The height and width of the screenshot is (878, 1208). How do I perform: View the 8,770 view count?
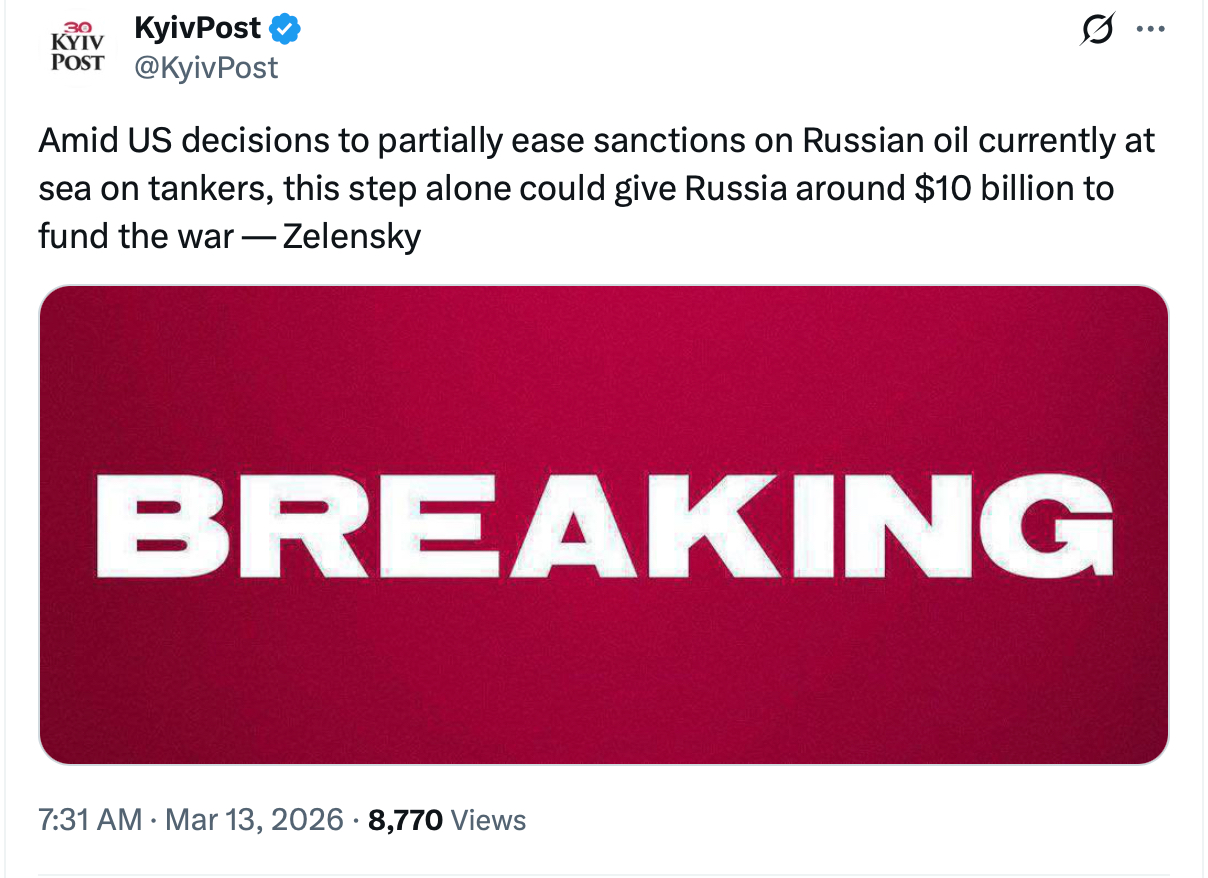405,821
